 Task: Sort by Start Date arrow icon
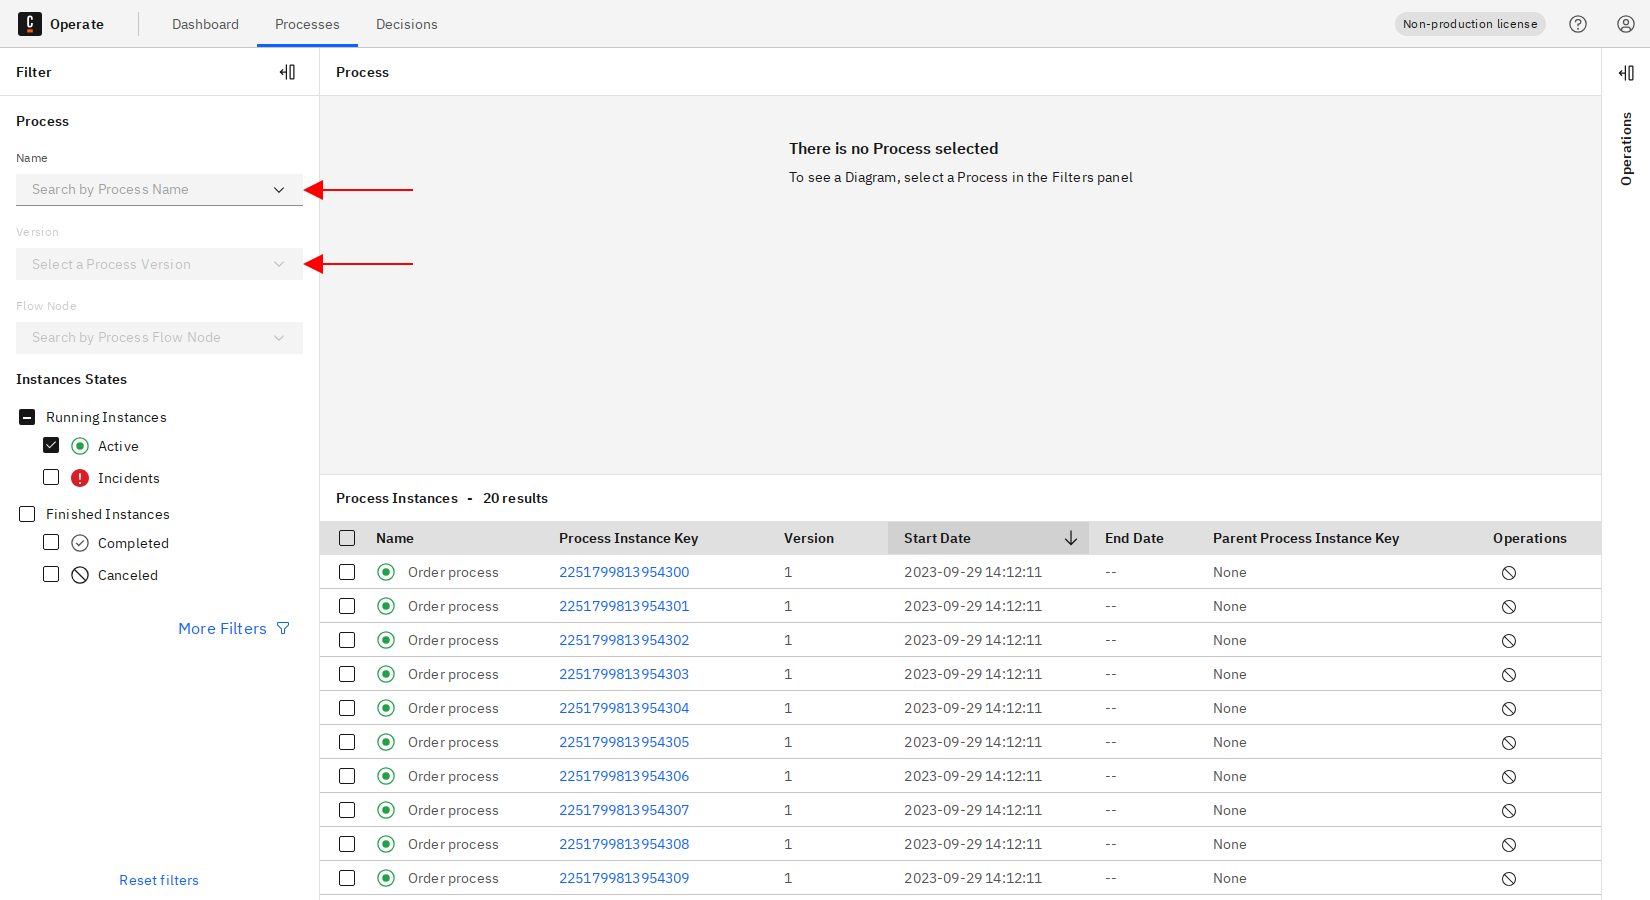tap(1070, 538)
